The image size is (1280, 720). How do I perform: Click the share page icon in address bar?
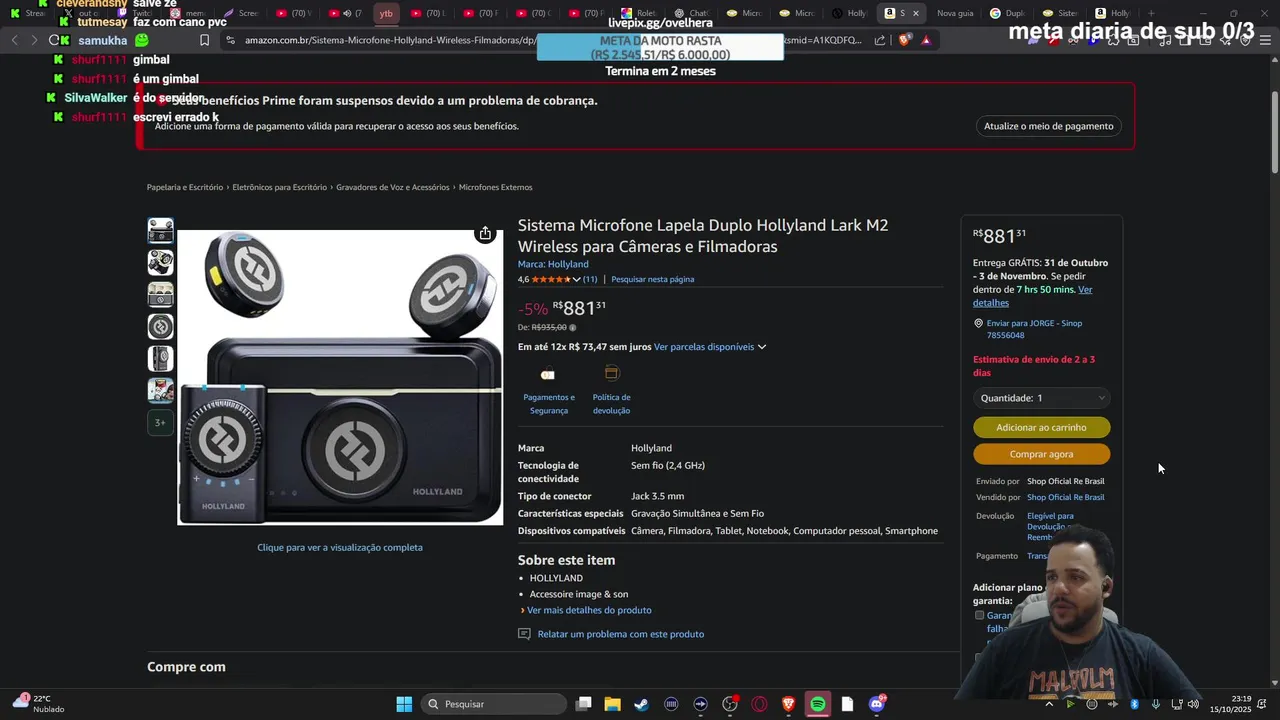(x=880, y=40)
